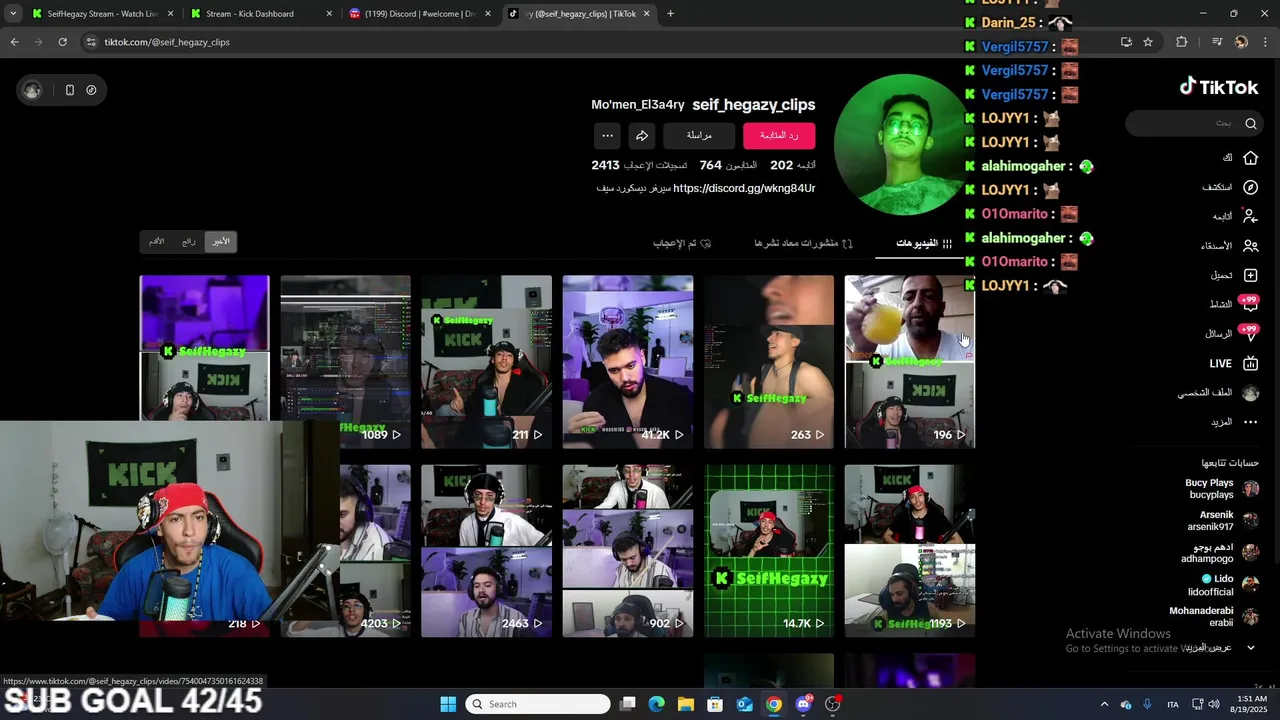Switch to Videos (الفيديوهات) profile tab
This screenshot has height=720, width=1280.
(924, 243)
